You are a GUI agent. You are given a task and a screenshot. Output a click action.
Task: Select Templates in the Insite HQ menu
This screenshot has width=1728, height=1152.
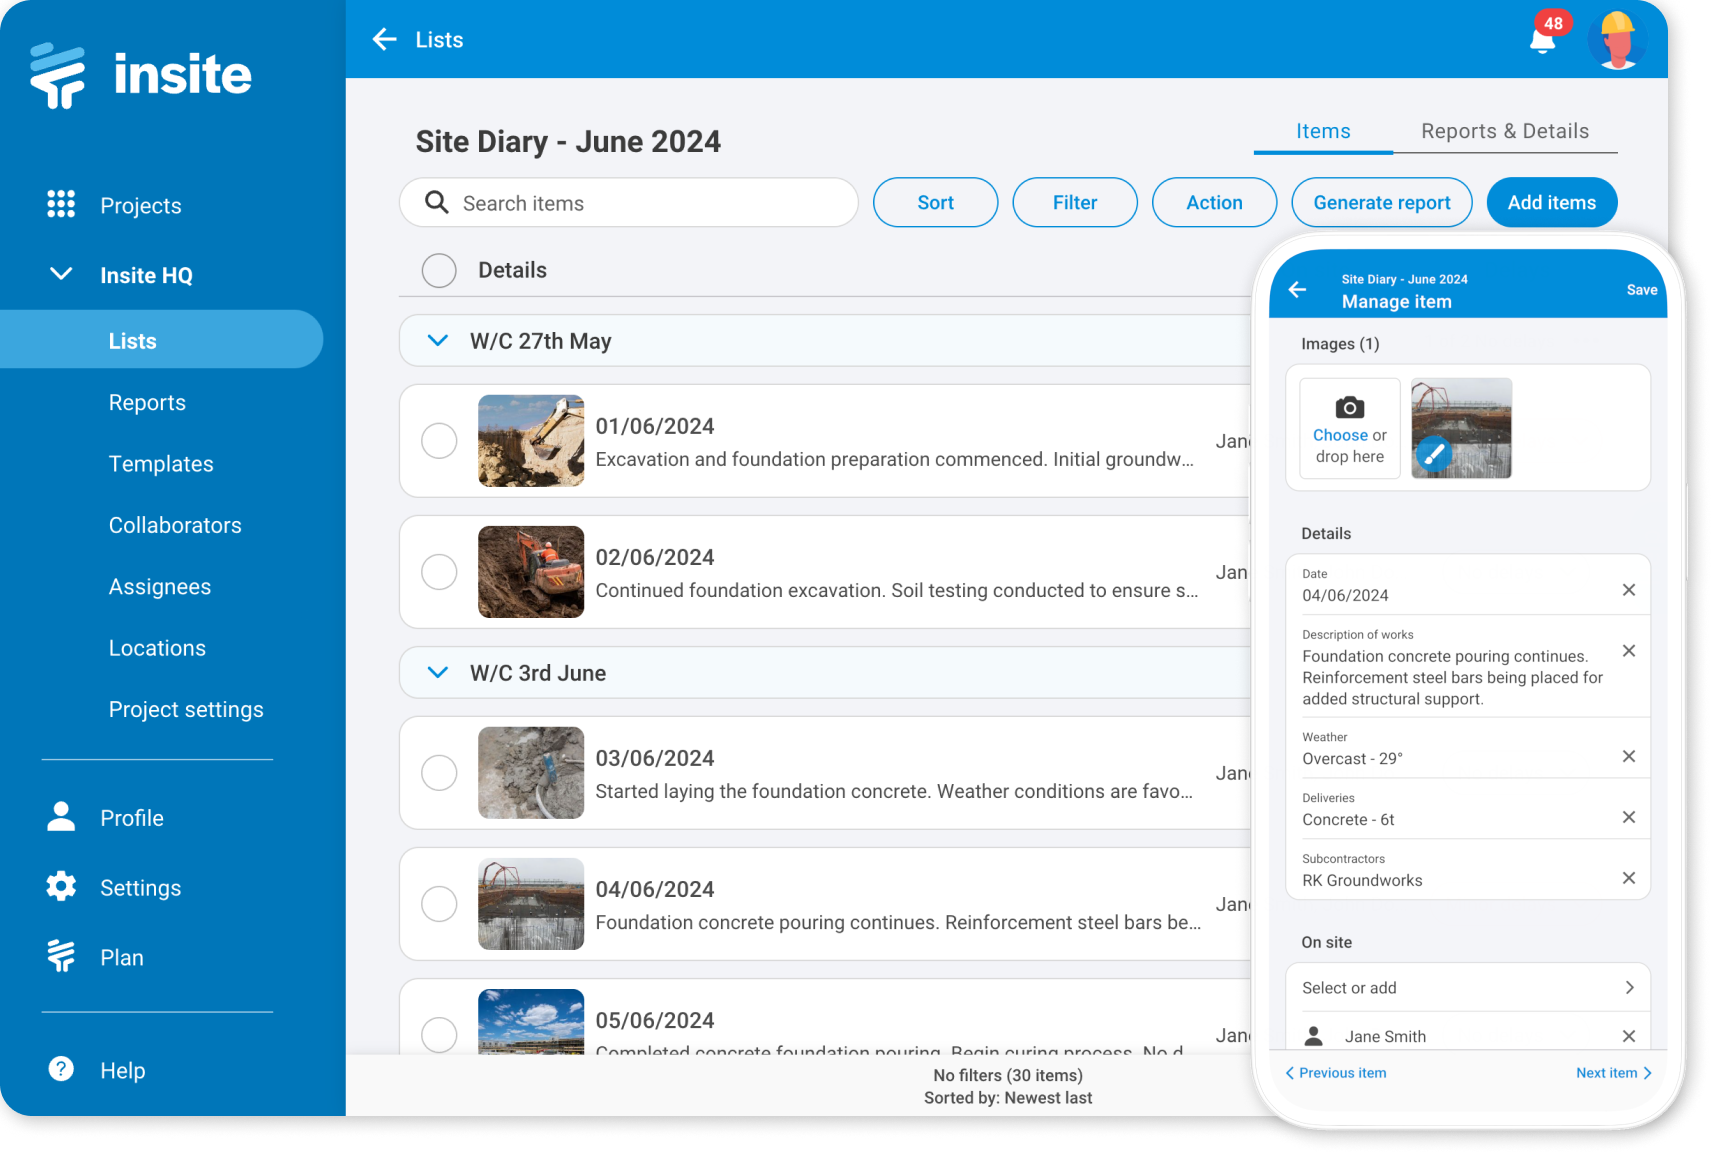[160, 463]
